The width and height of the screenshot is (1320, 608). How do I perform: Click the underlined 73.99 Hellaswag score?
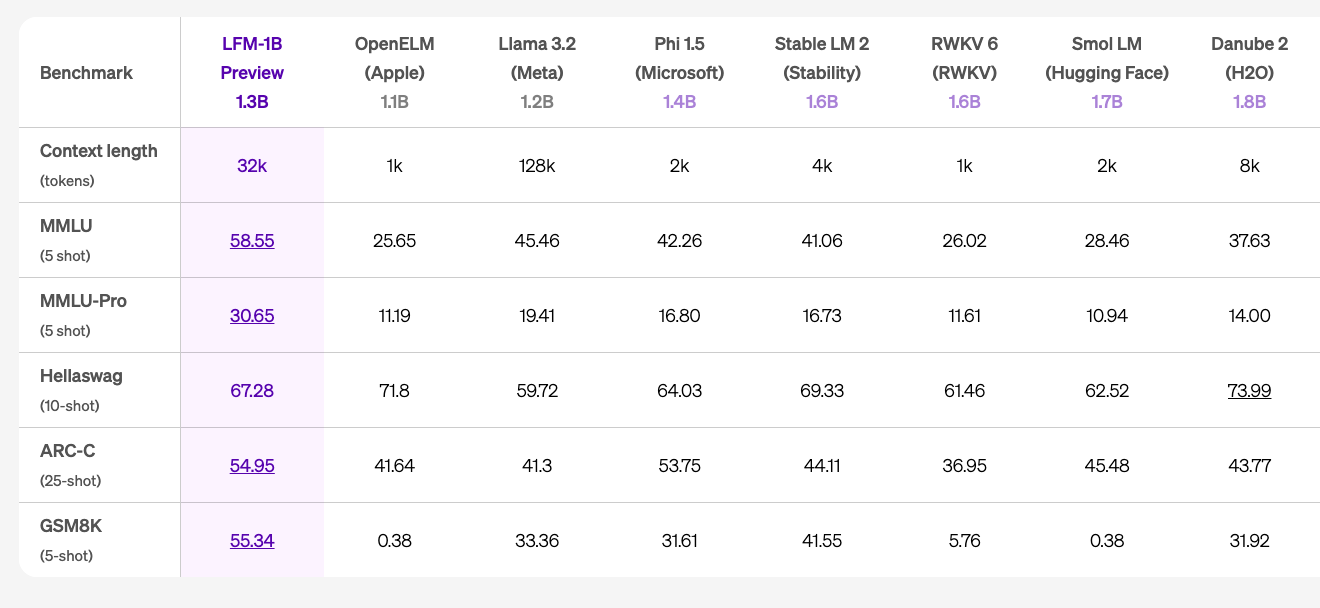(x=1249, y=391)
